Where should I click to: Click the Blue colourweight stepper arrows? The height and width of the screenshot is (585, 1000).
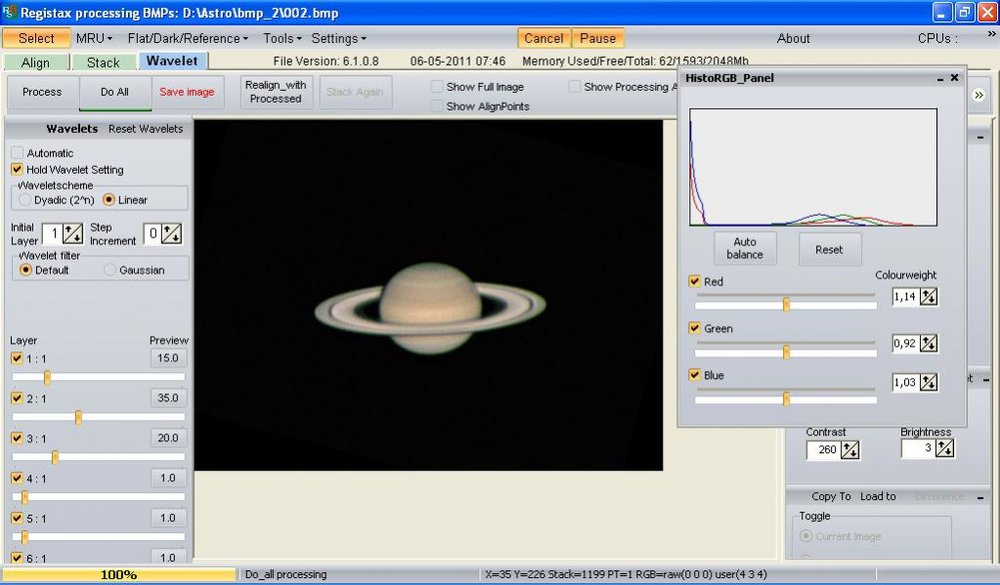pos(929,382)
